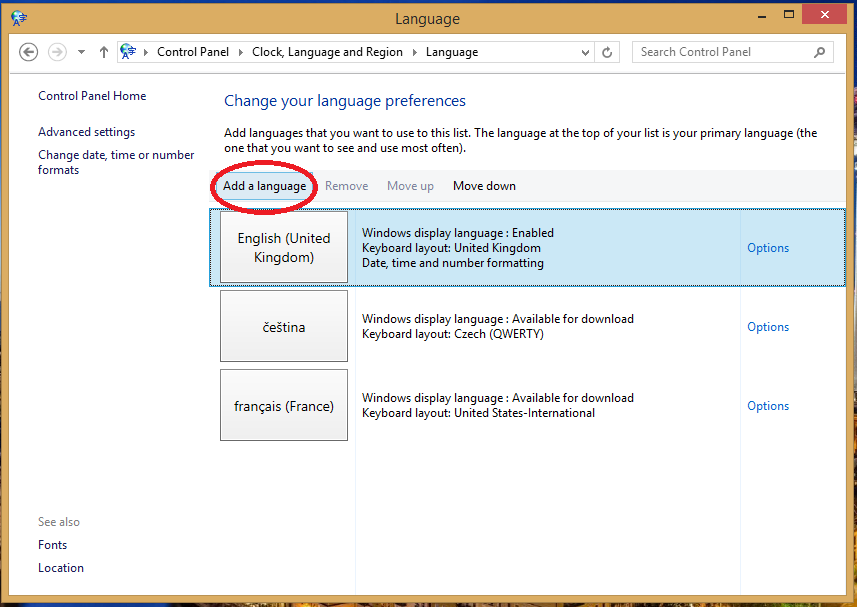Open Control Panel from the breadcrumb bar
Screen dimensions: 857x607
193,51
